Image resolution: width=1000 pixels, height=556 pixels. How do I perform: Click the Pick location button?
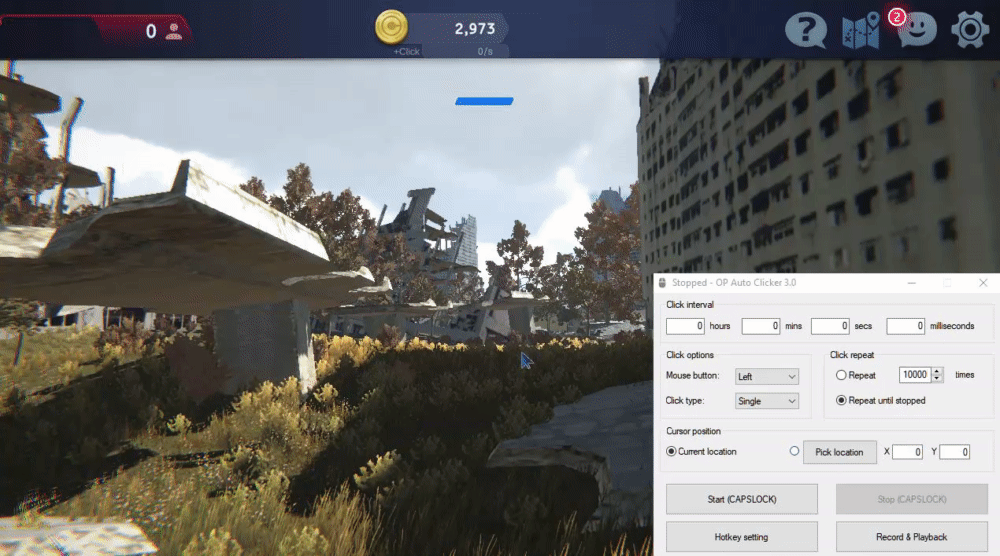(839, 452)
